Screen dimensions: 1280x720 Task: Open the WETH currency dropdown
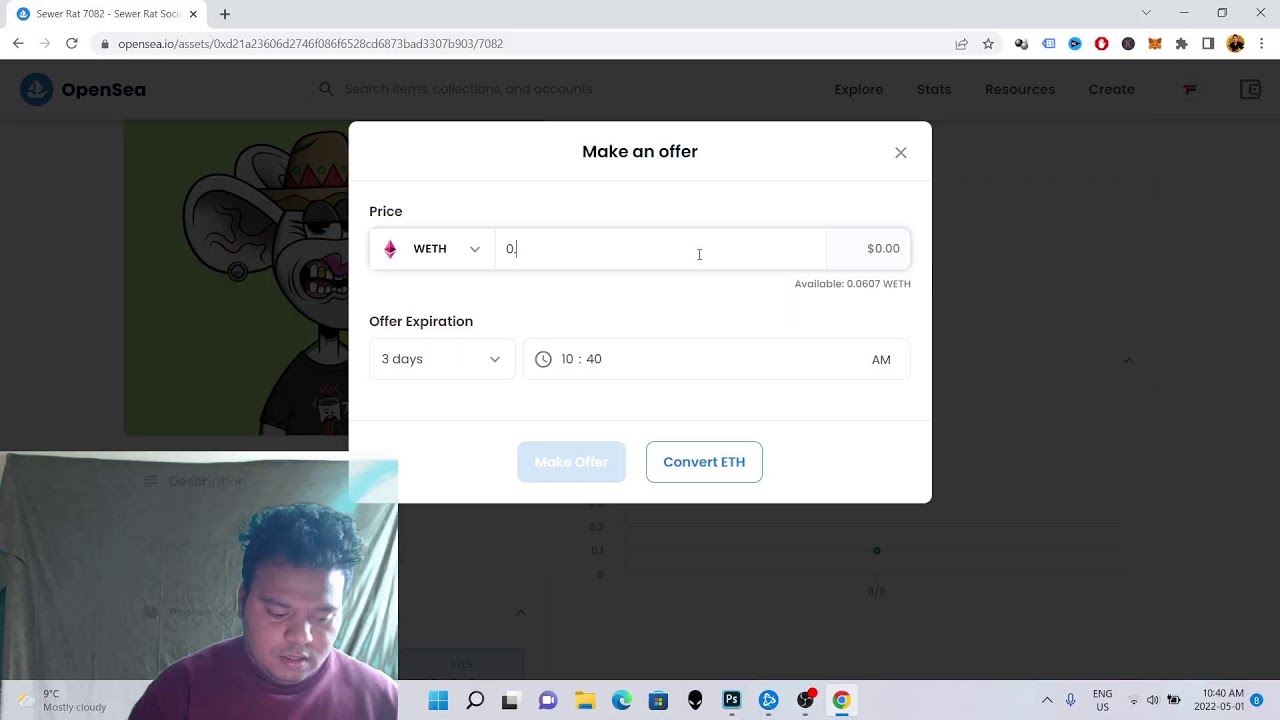coord(432,249)
